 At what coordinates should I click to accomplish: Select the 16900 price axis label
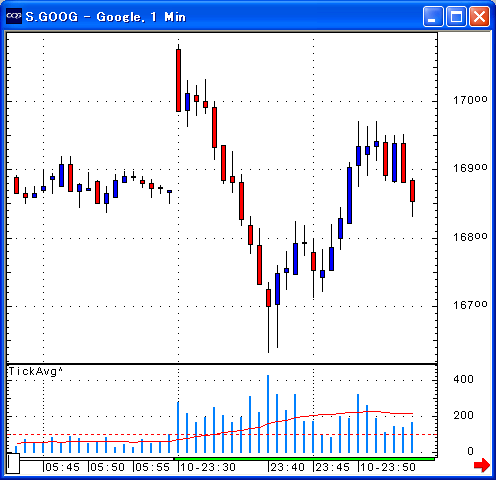tap(470, 168)
